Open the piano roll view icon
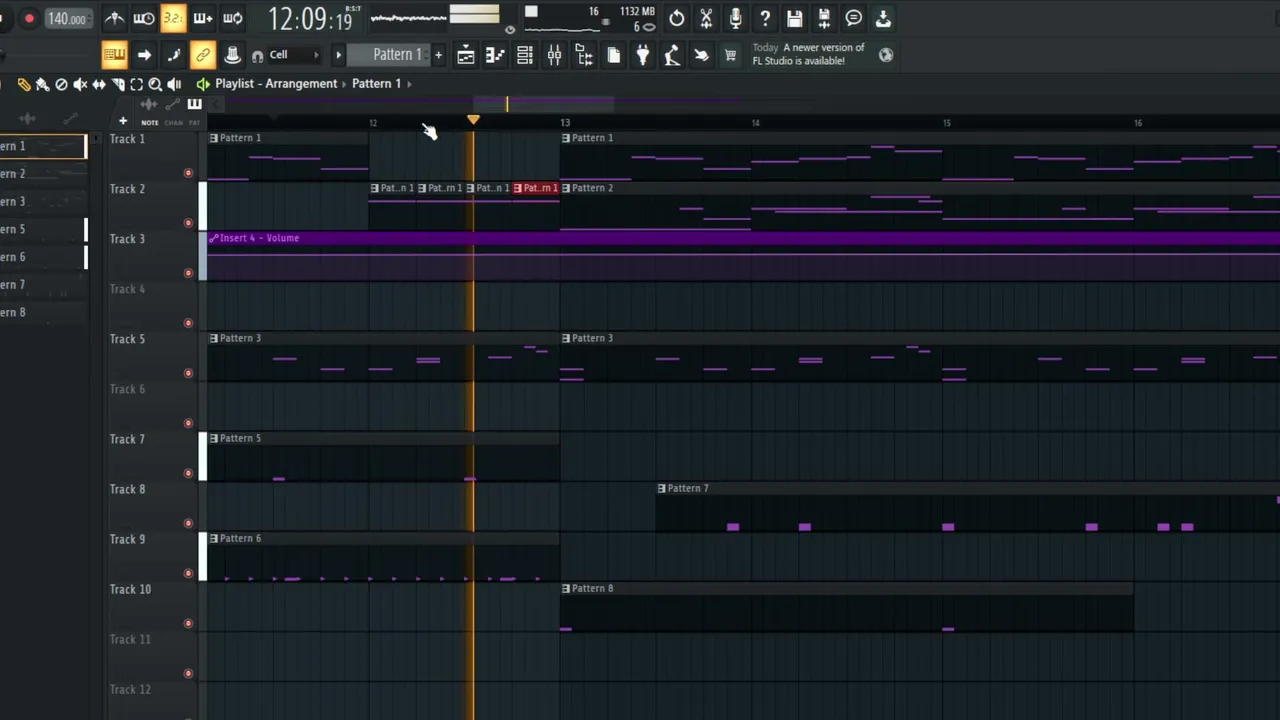Image resolution: width=1280 pixels, height=720 pixels. pyautogui.click(x=495, y=56)
